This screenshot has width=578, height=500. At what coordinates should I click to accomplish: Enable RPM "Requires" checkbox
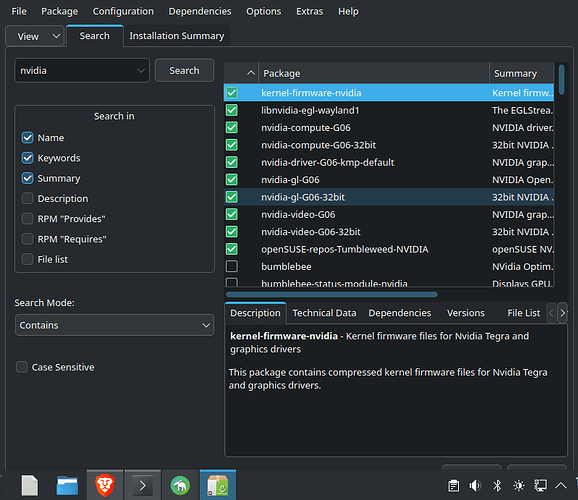pos(27,239)
